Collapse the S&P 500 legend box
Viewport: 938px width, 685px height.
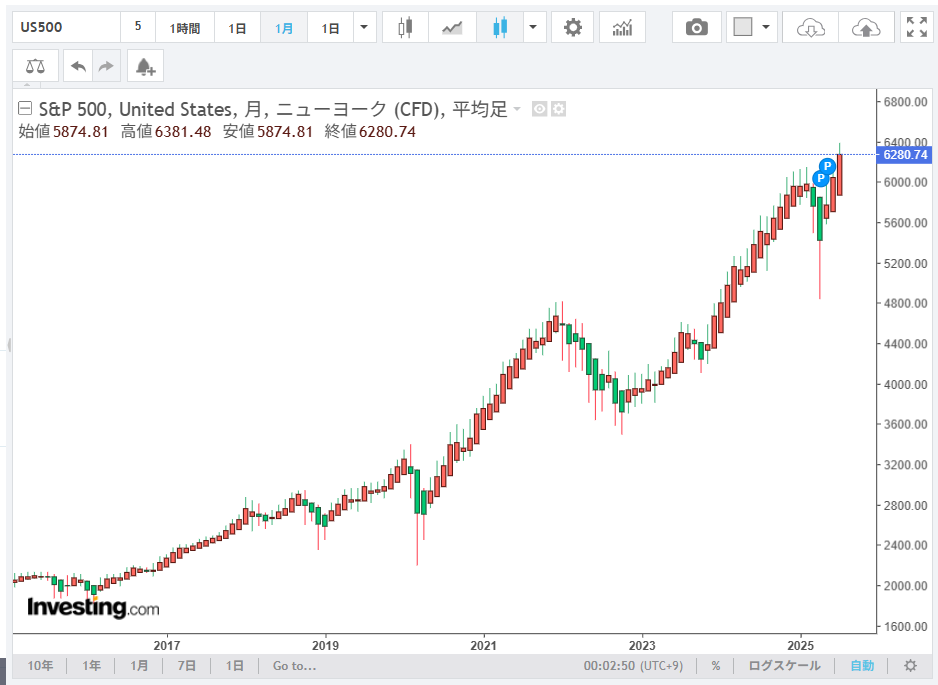click(x=25, y=109)
